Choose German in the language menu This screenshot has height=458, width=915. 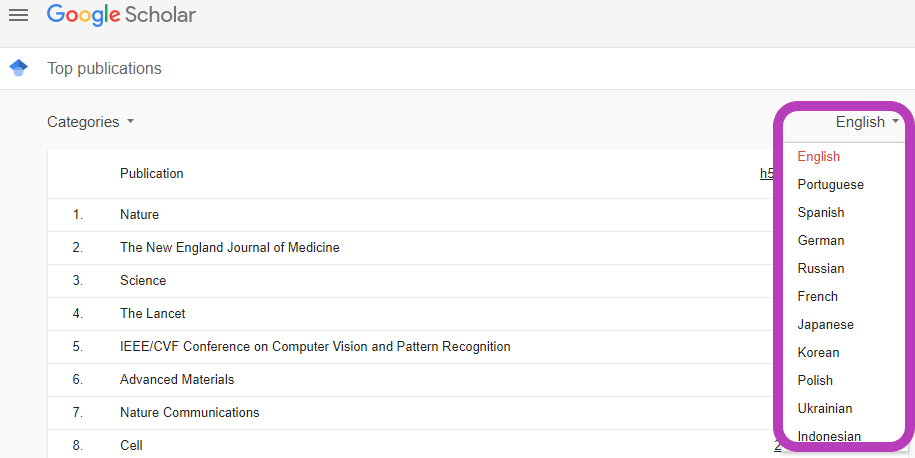coord(844,240)
